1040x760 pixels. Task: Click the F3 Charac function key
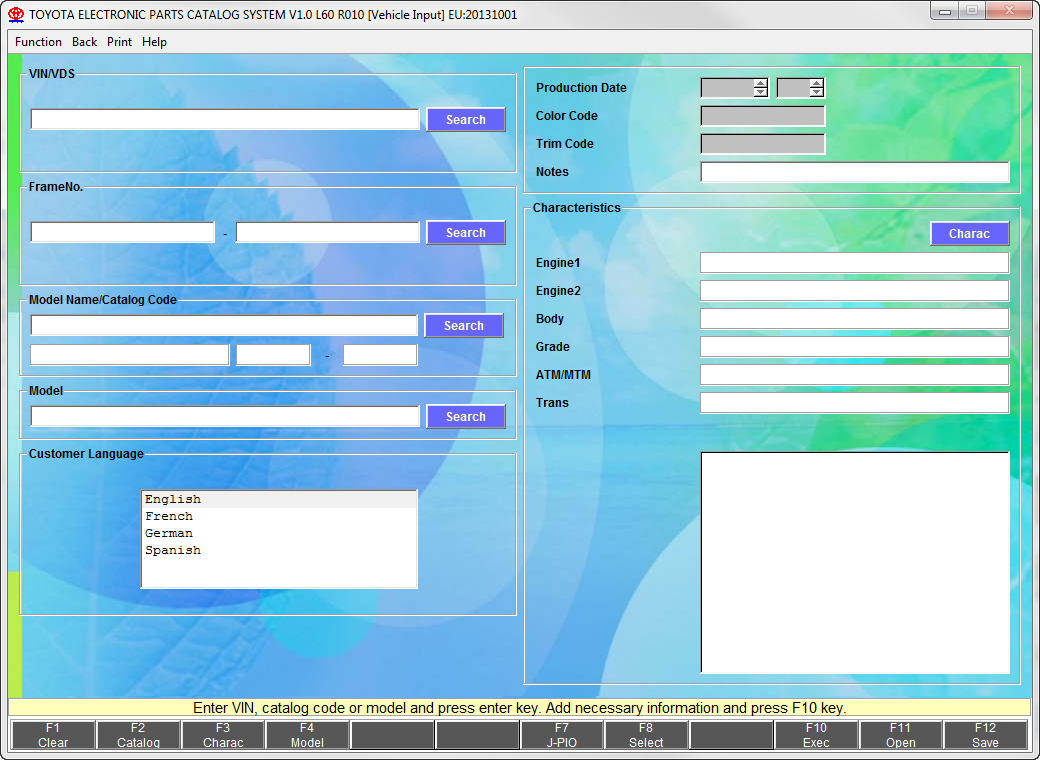click(x=223, y=735)
